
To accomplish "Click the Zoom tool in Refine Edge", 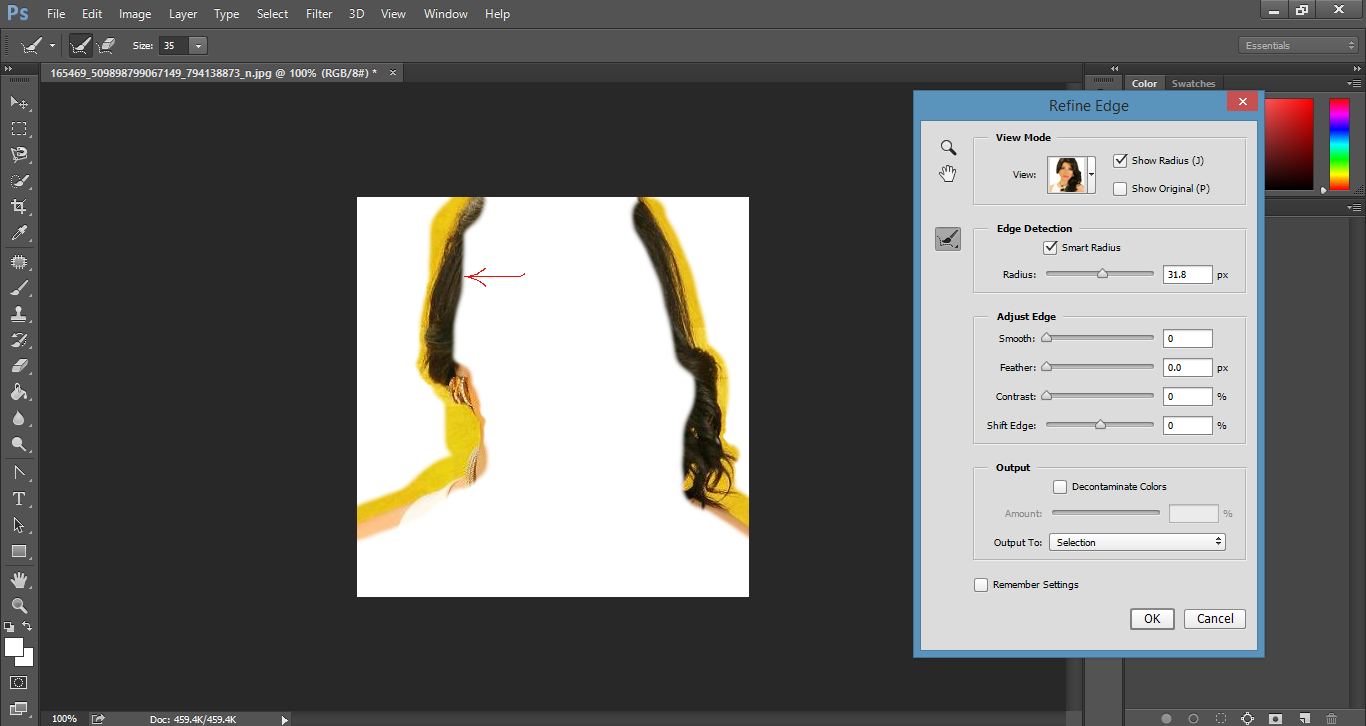I will pos(948,147).
